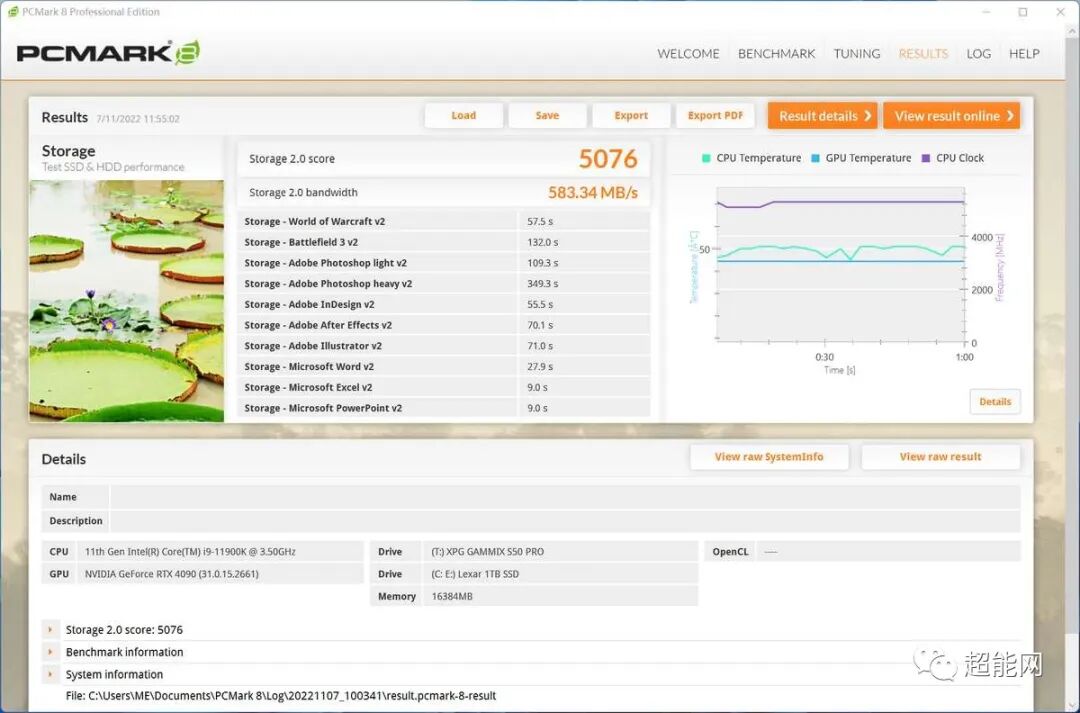The image size is (1080, 713).
Task: Click the Name input field
Action: [x=565, y=497]
